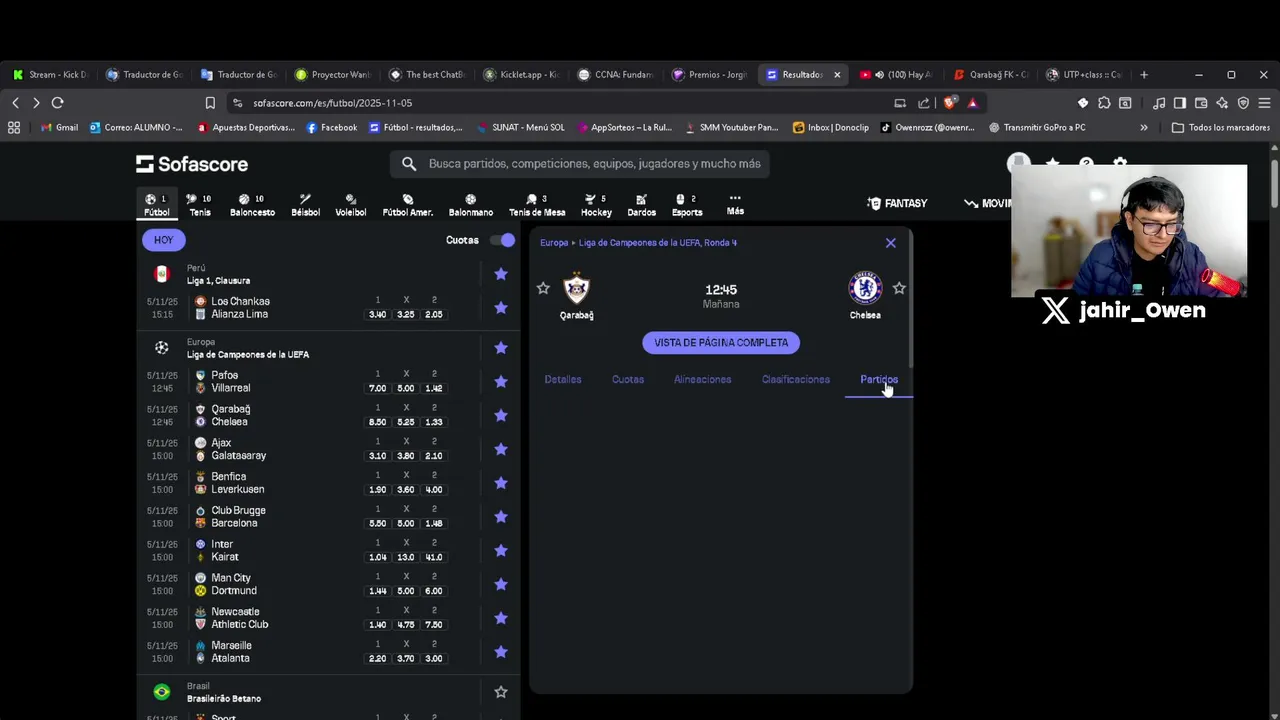
Task: Switch to the Clasificaciones tab
Action: (x=796, y=380)
